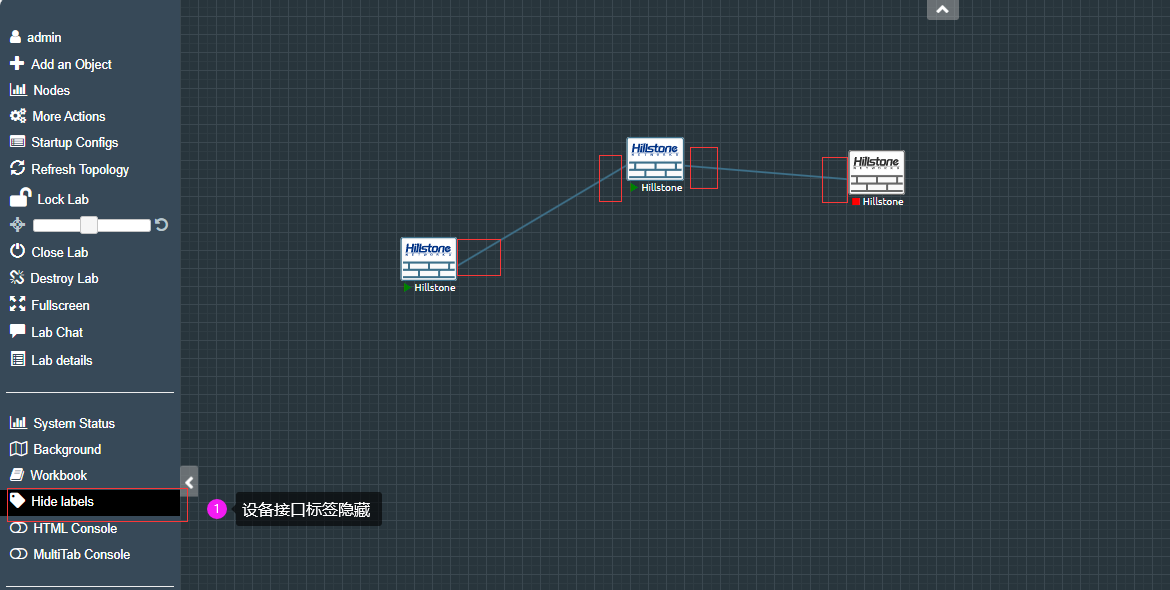Click the Hillstone label under the right node
The height and width of the screenshot is (590, 1170).
pos(883,201)
